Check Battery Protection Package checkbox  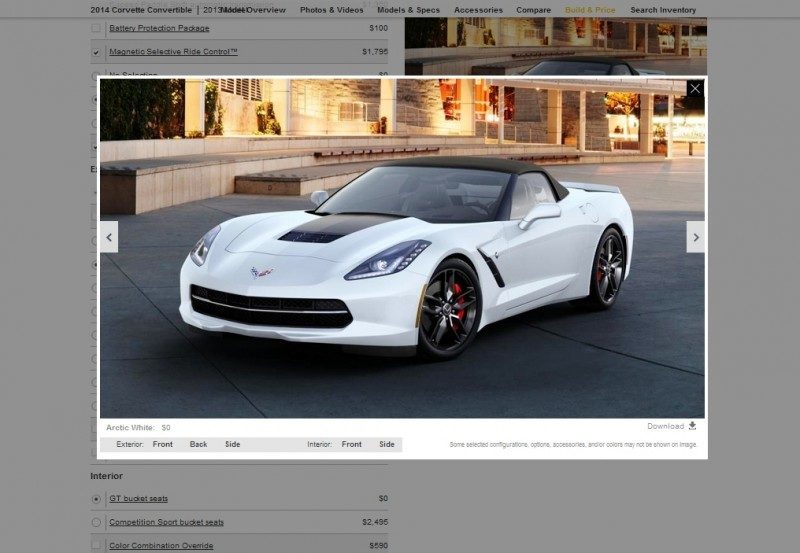(96, 28)
